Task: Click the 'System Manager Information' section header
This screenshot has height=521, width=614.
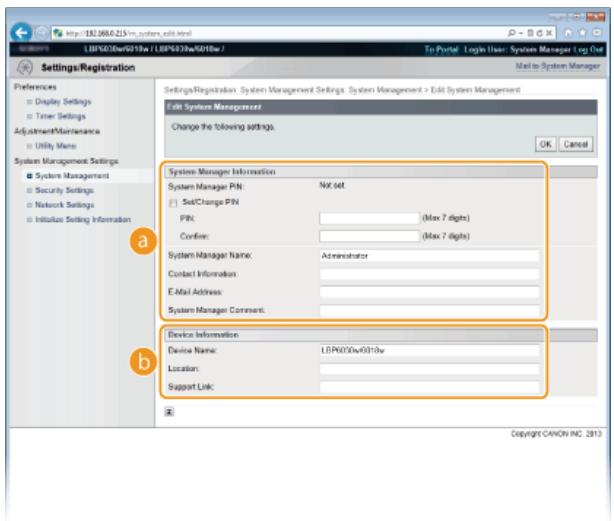Action: (222, 172)
